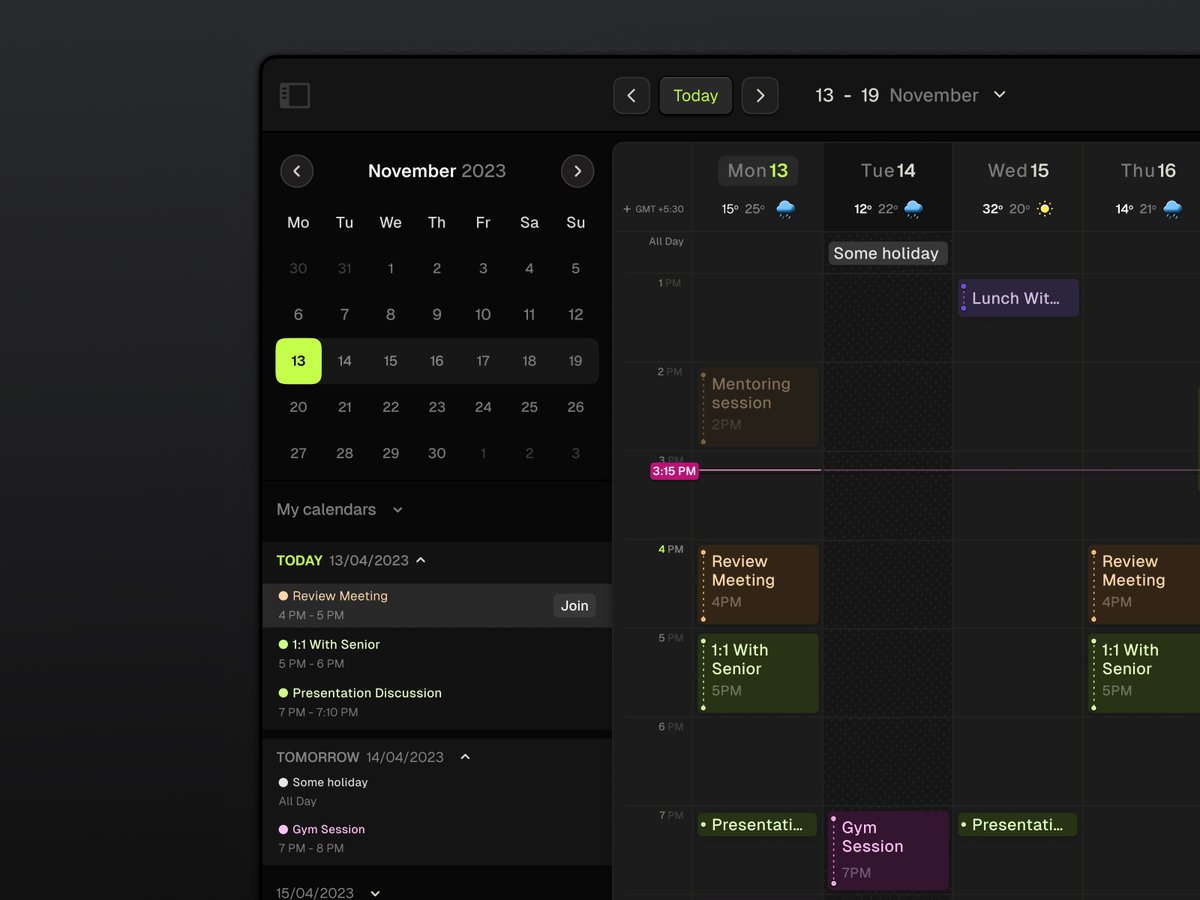
Task: Click the rain weather icon under Tue 14
Action: [913, 209]
